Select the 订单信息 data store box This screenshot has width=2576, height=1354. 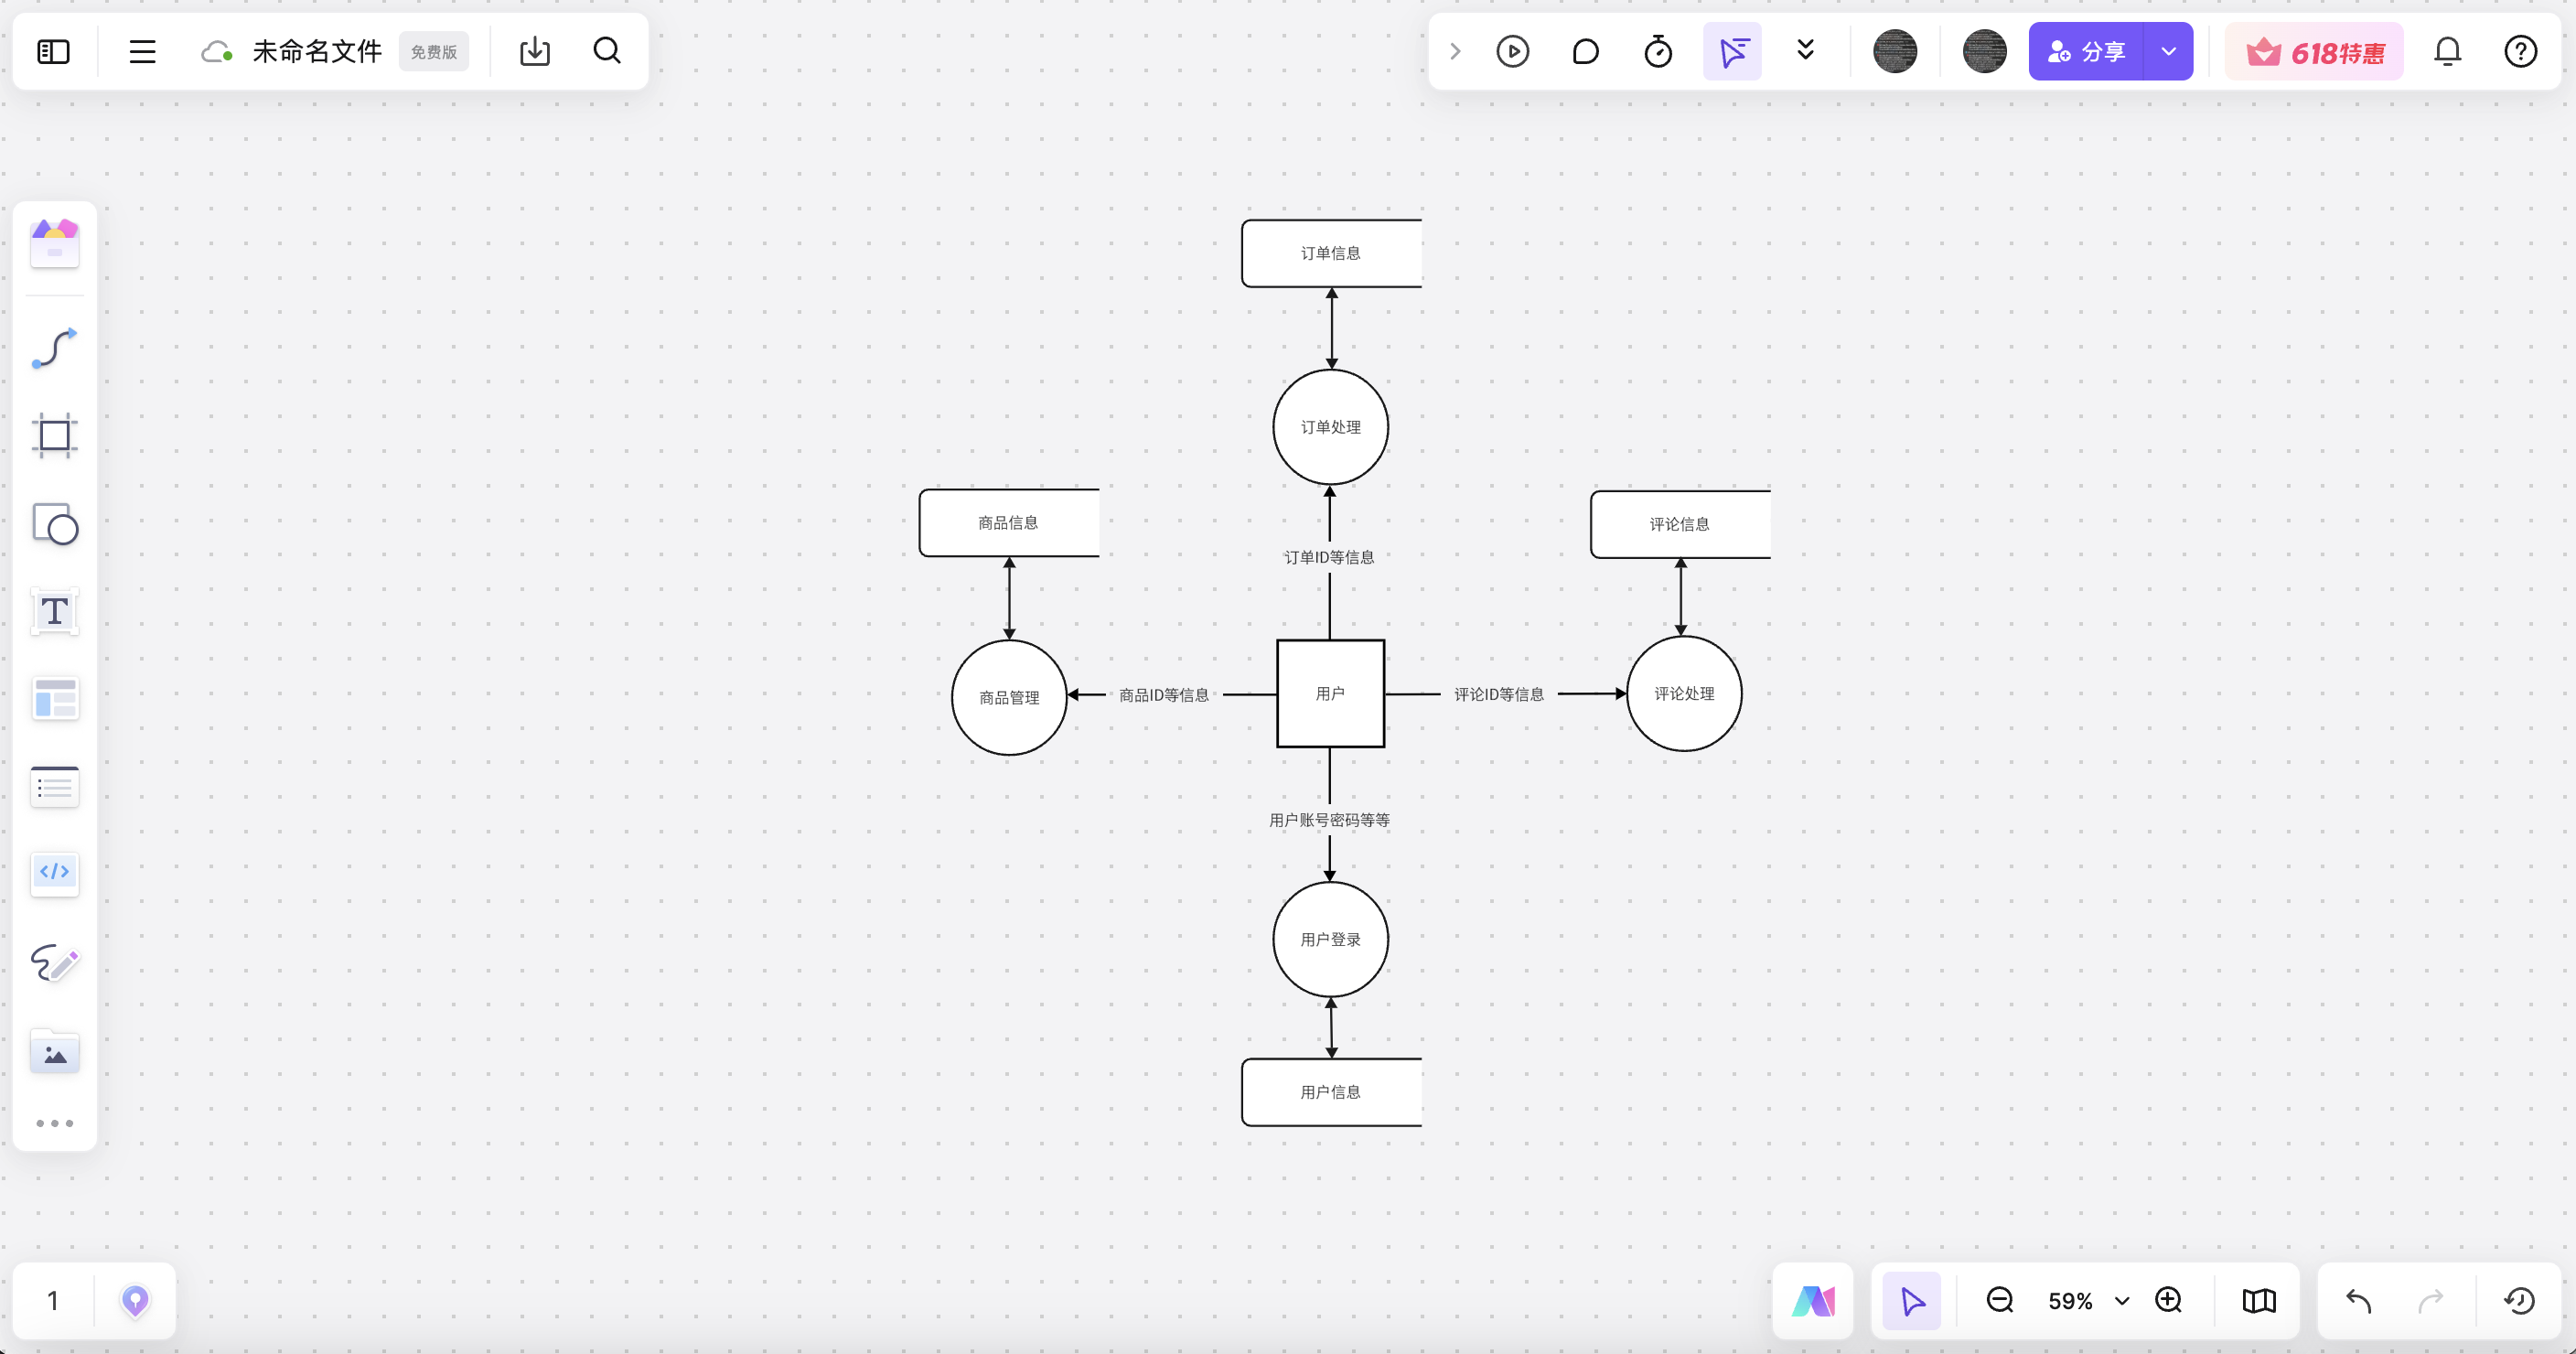(1331, 253)
